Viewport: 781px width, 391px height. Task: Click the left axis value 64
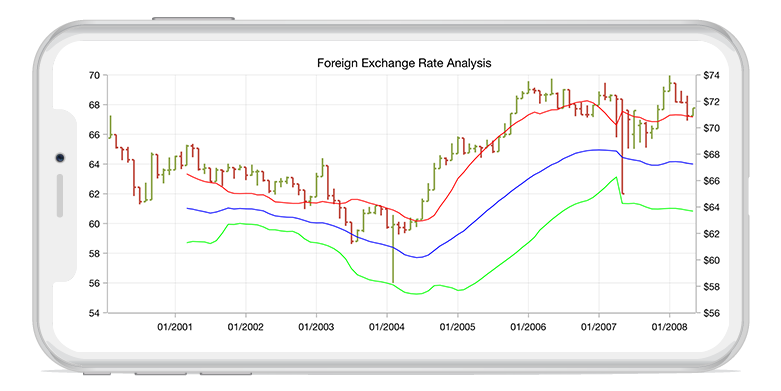(94, 164)
